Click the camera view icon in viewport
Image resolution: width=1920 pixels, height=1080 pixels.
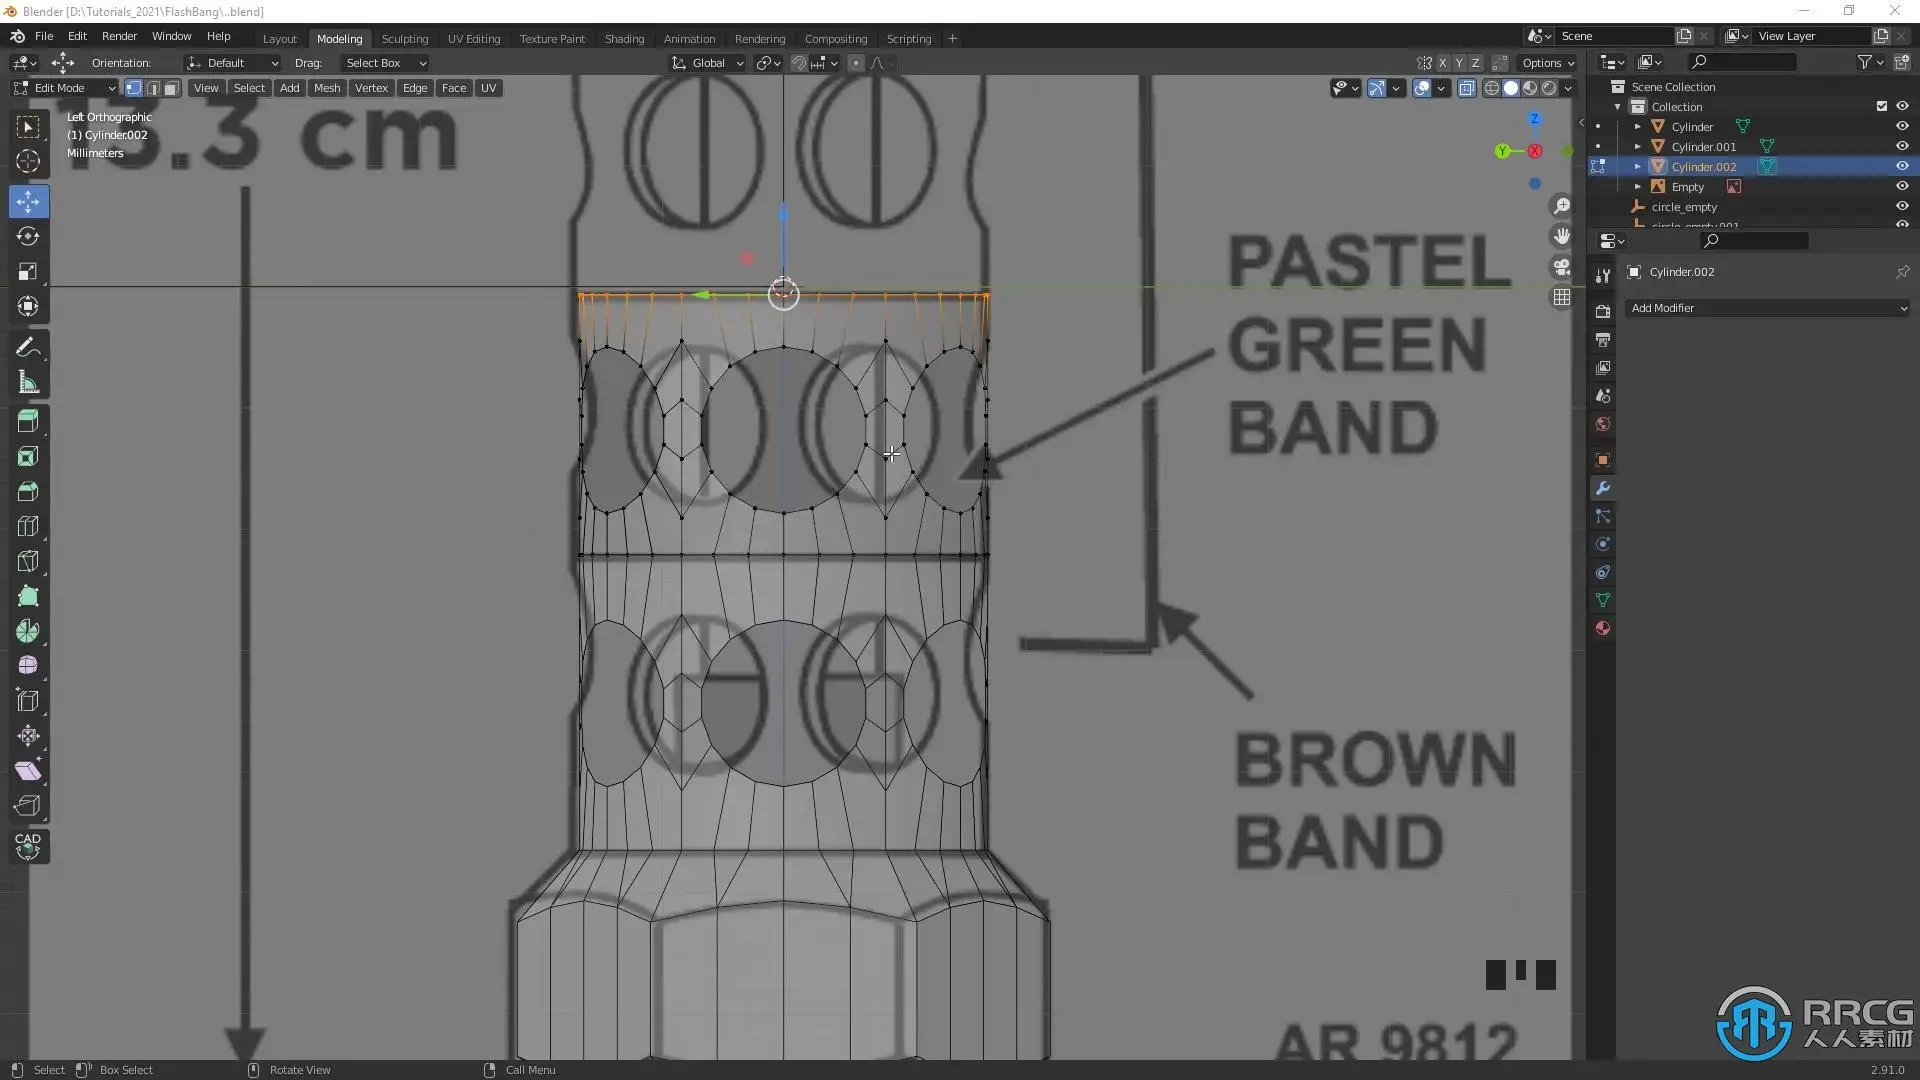click(1561, 267)
